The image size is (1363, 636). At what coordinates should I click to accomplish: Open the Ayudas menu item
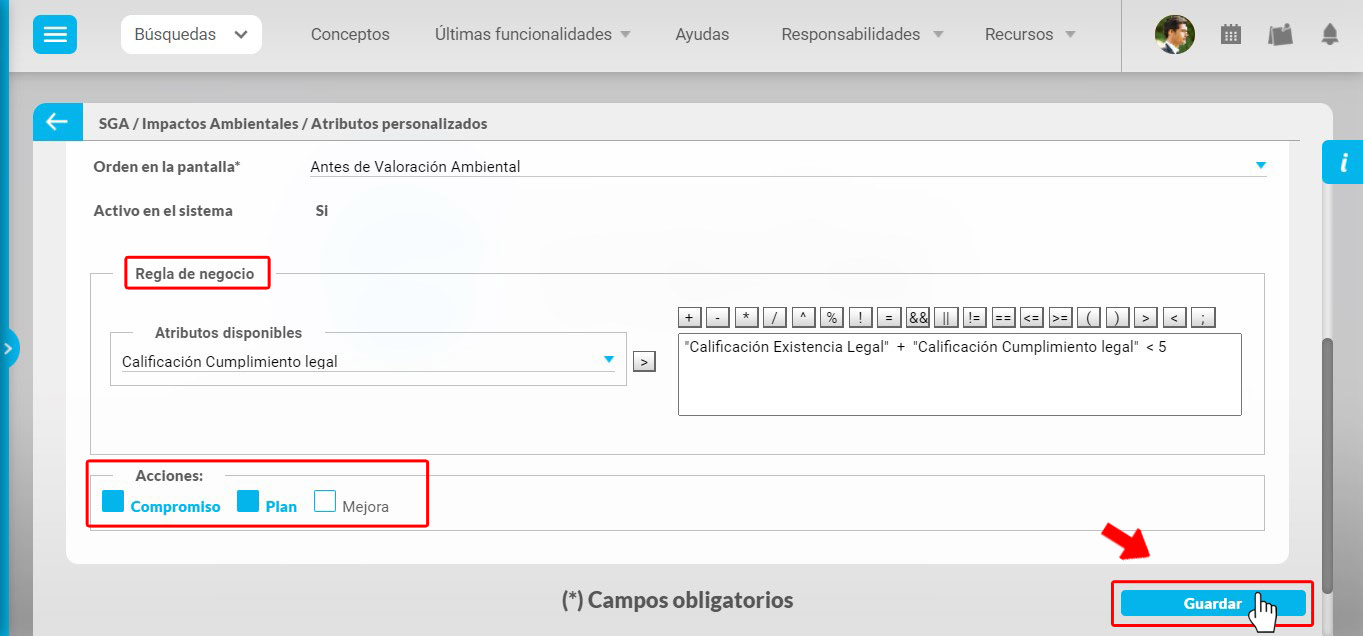(702, 34)
